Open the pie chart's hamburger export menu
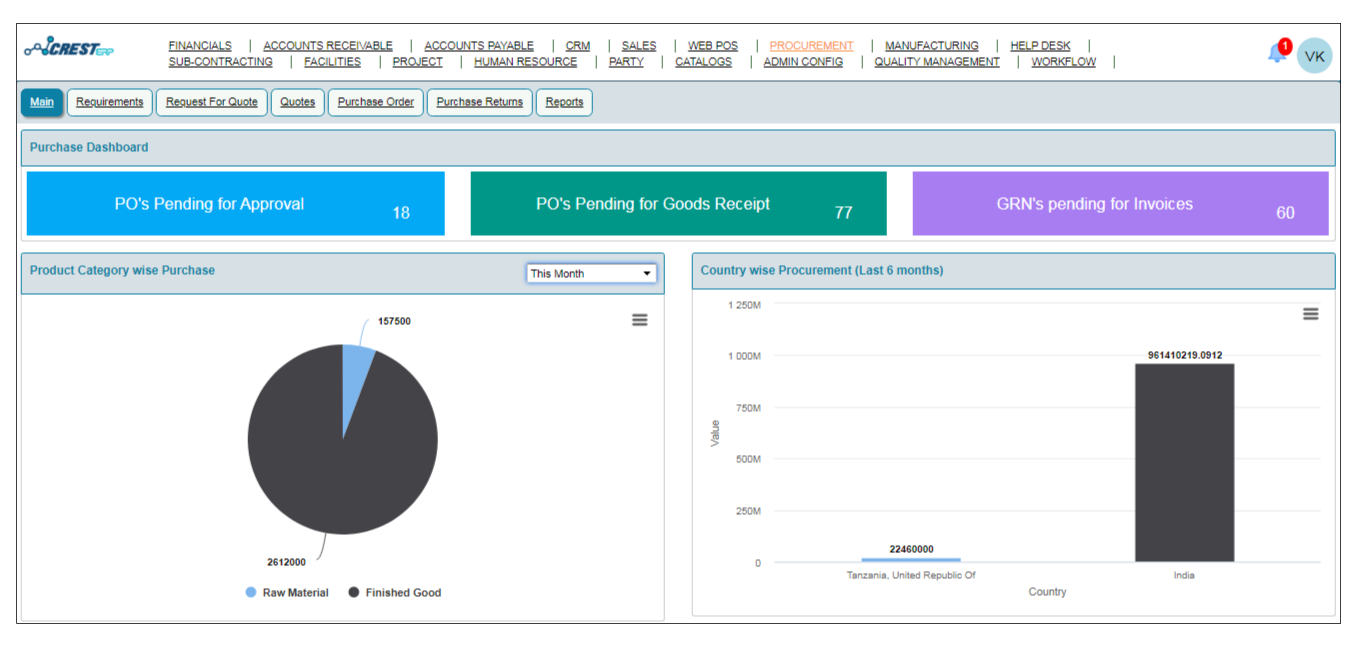This screenshot has width=1357, height=645. point(639,320)
